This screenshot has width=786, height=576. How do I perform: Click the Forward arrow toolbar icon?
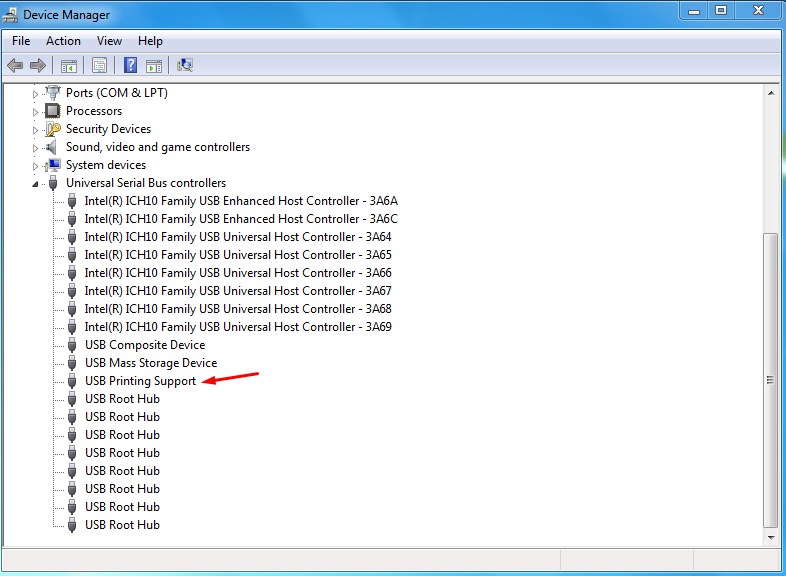coord(38,65)
